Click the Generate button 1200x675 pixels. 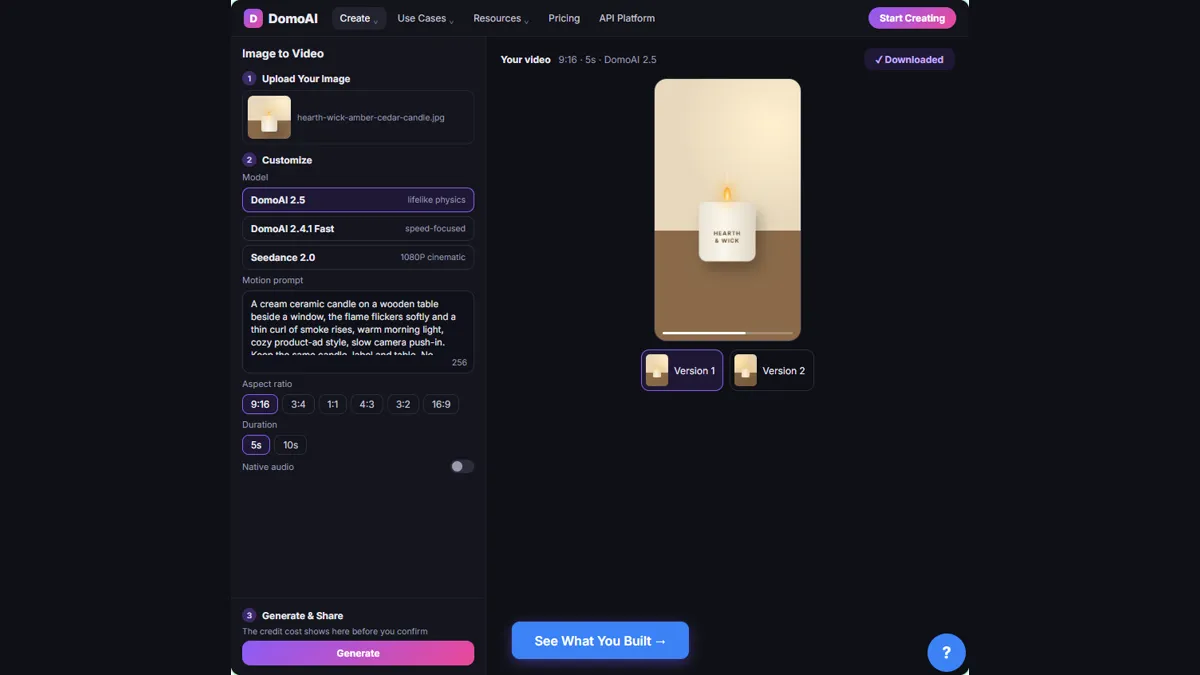[x=358, y=653]
